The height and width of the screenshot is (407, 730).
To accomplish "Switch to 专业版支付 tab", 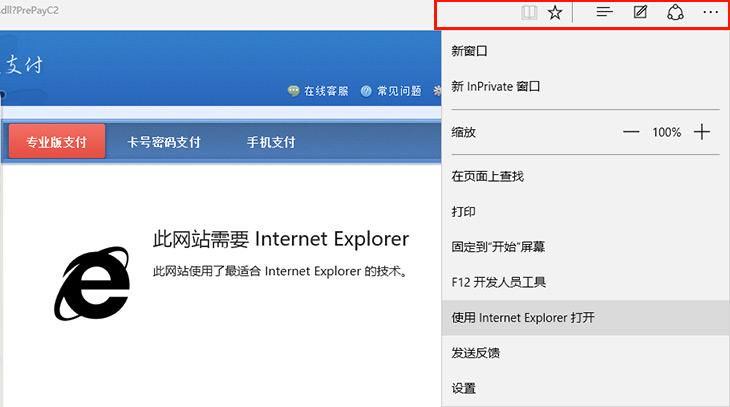I will pos(57,142).
